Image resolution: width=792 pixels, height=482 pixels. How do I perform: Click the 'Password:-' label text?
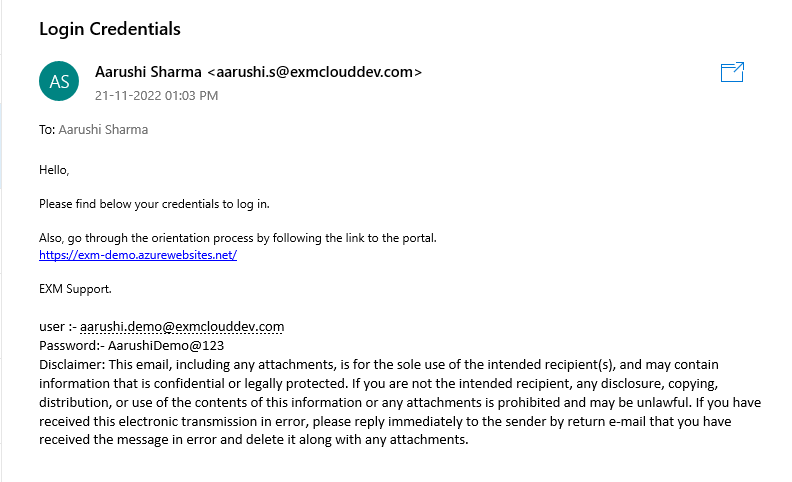72,346
